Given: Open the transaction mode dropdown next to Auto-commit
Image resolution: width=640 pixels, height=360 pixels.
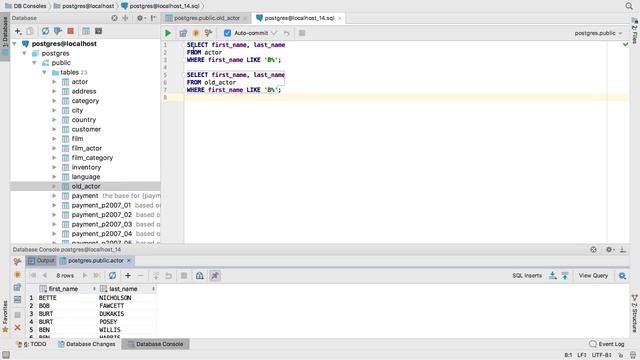Looking at the screenshot, I should [274, 33].
